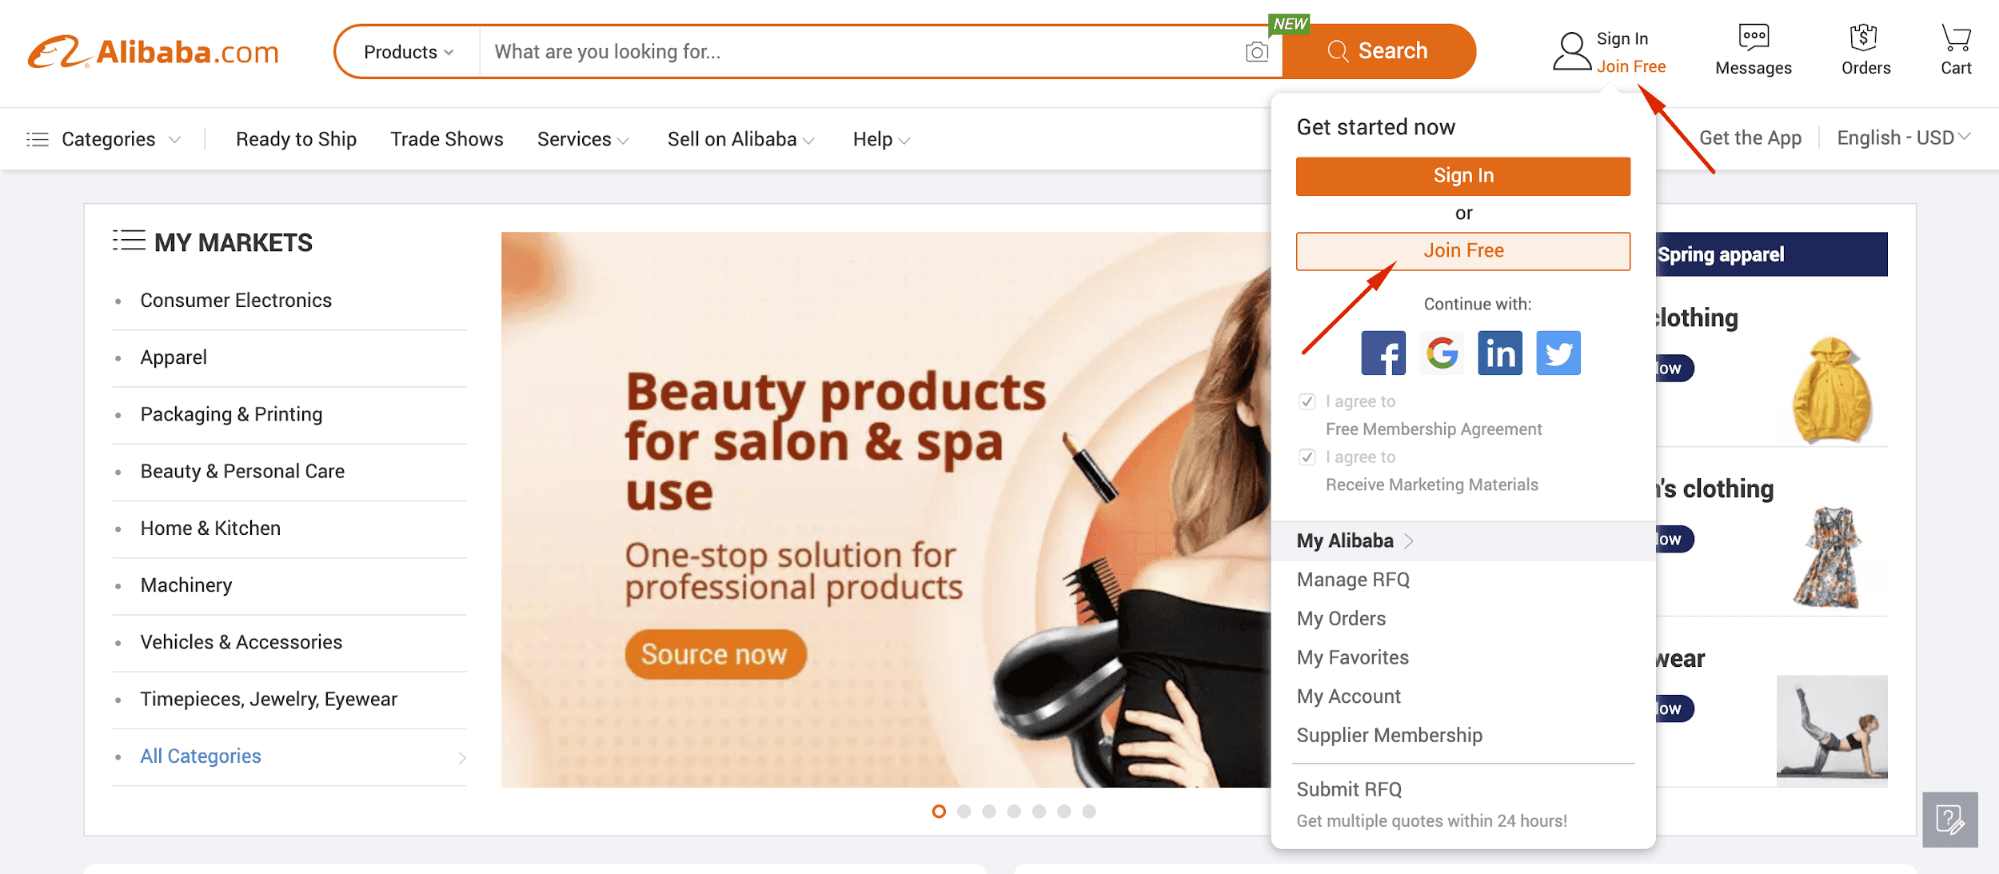
Task: Open Timepieces, Jewelry, Eyewear category
Action: click(x=269, y=700)
